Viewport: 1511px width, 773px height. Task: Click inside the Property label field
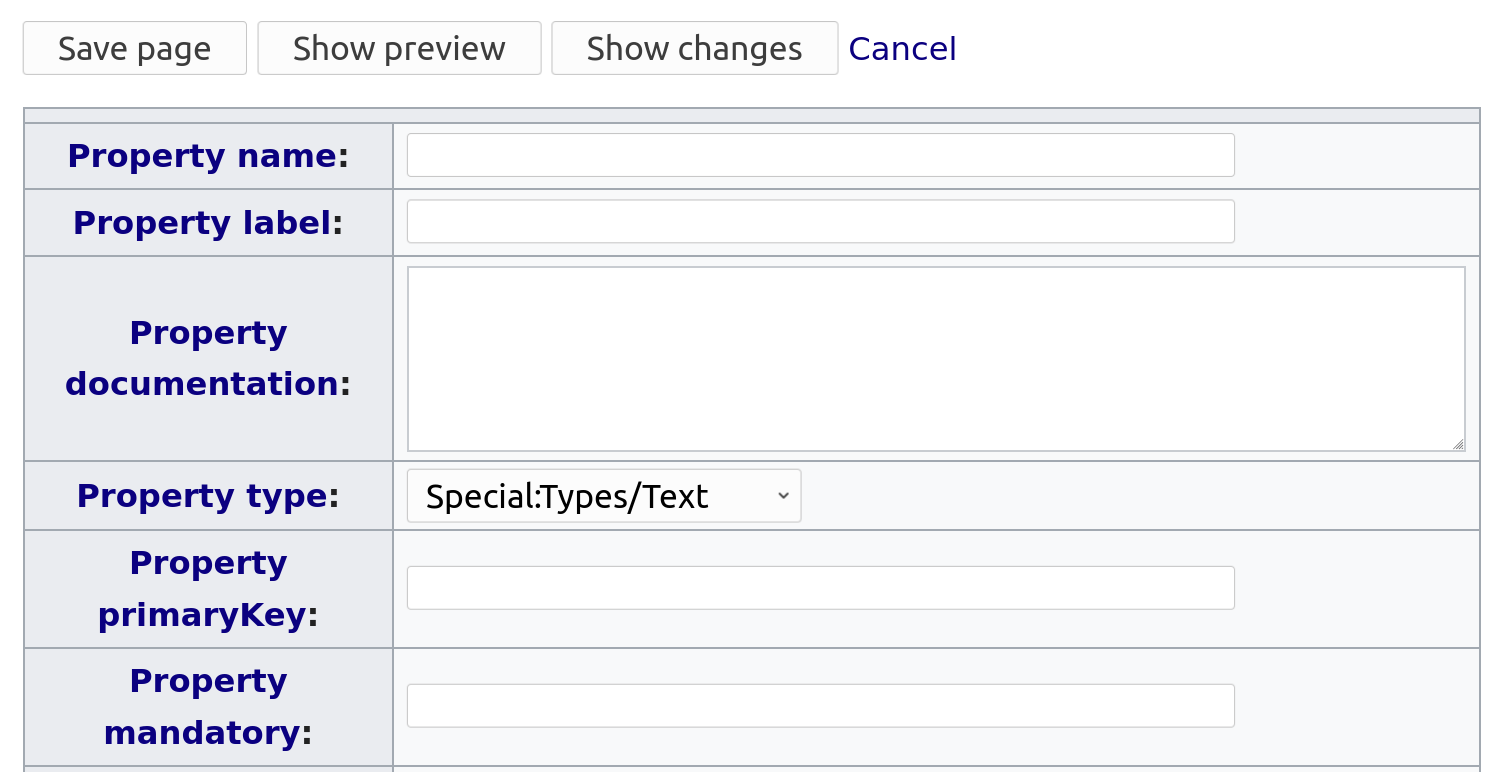point(818,221)
